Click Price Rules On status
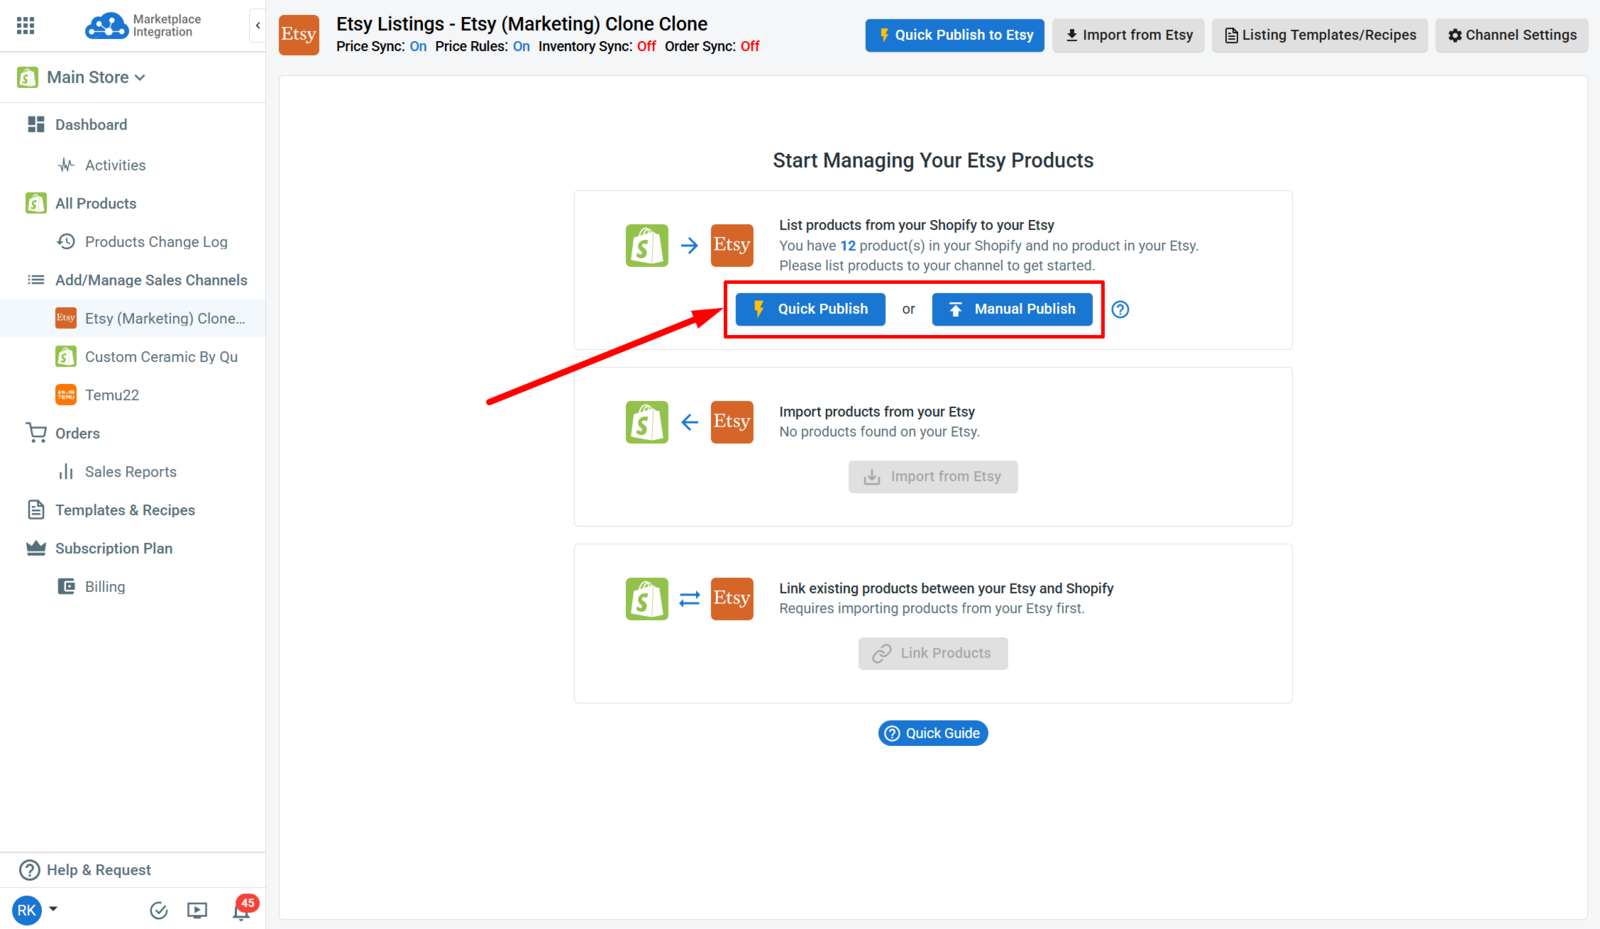 tap(521, 46)
